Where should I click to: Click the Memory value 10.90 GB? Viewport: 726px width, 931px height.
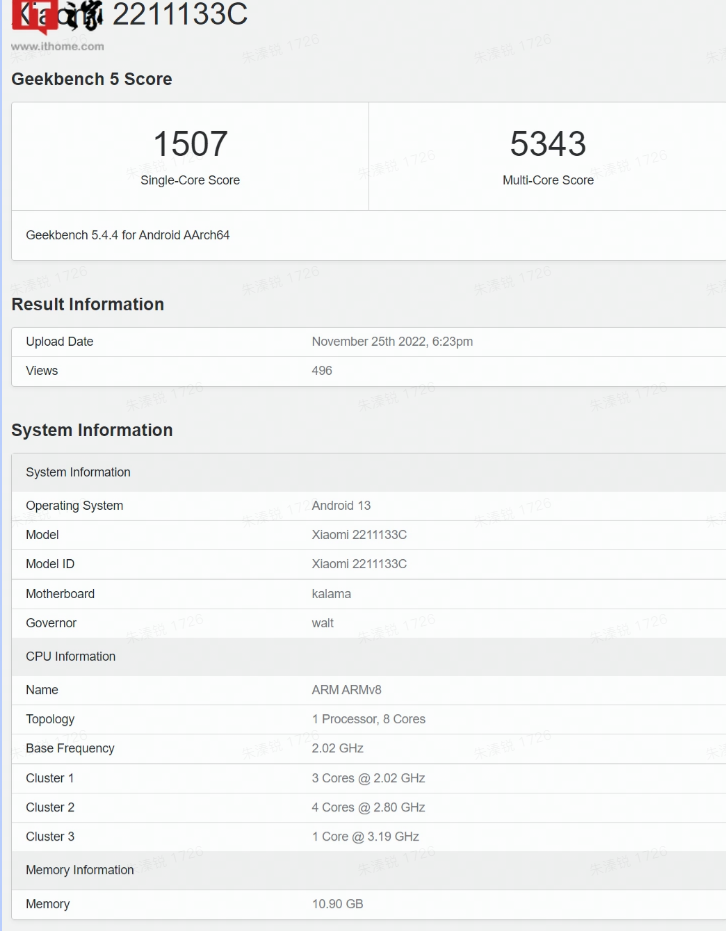pos(337,904)
